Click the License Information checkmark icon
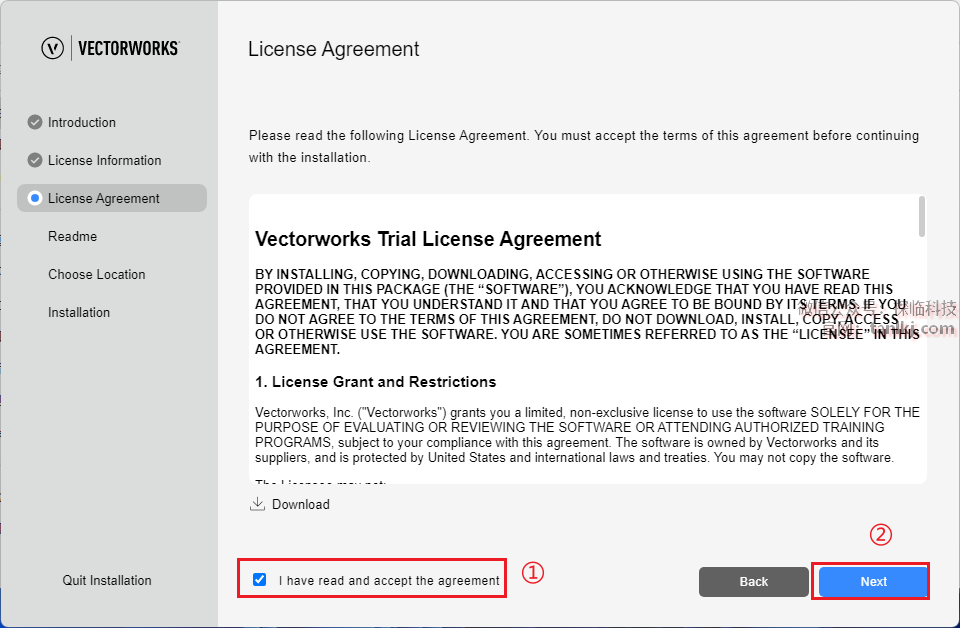Screen dimensions: 960x628 pyautogui.click(x=35, y=160)
